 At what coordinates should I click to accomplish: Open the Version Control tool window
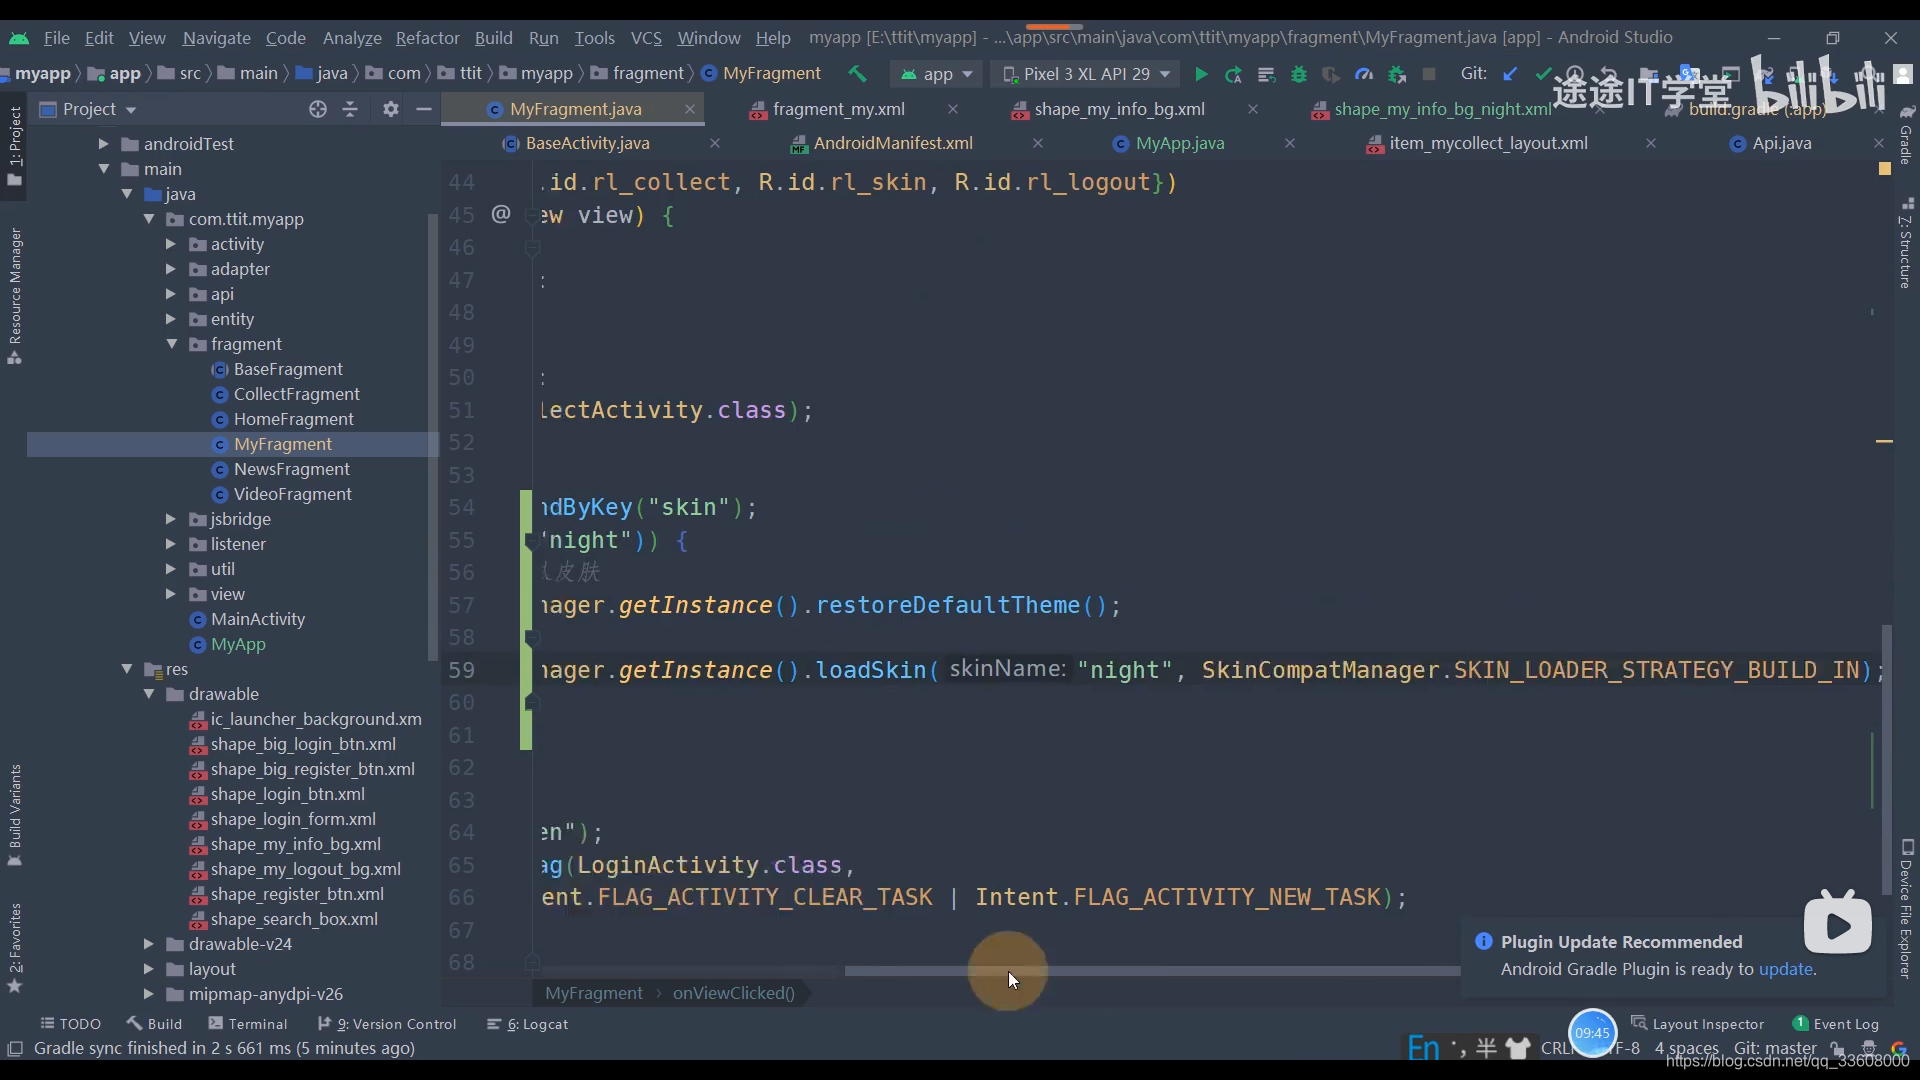click(x=387, y=1024)
